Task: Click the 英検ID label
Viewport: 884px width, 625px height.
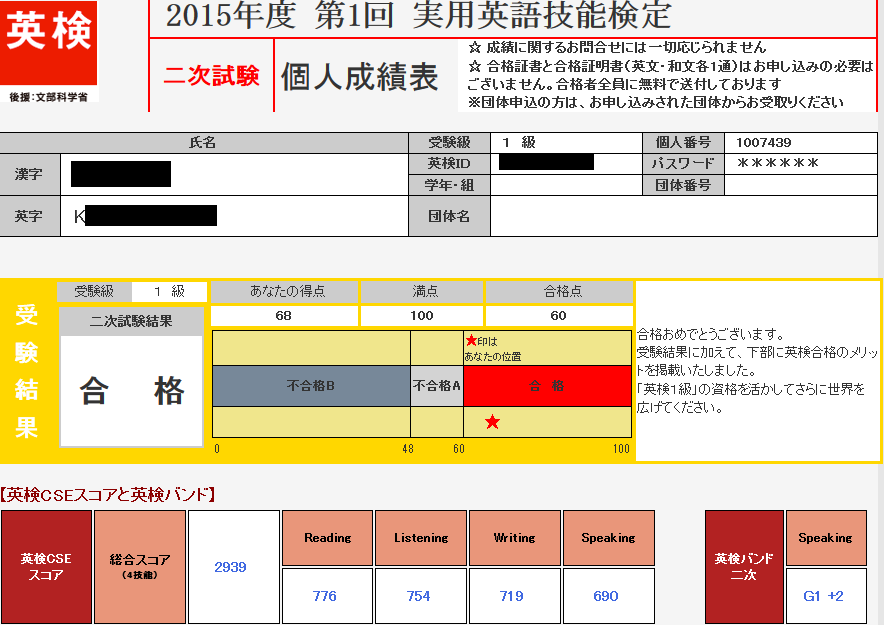Action: coord(449,163)
